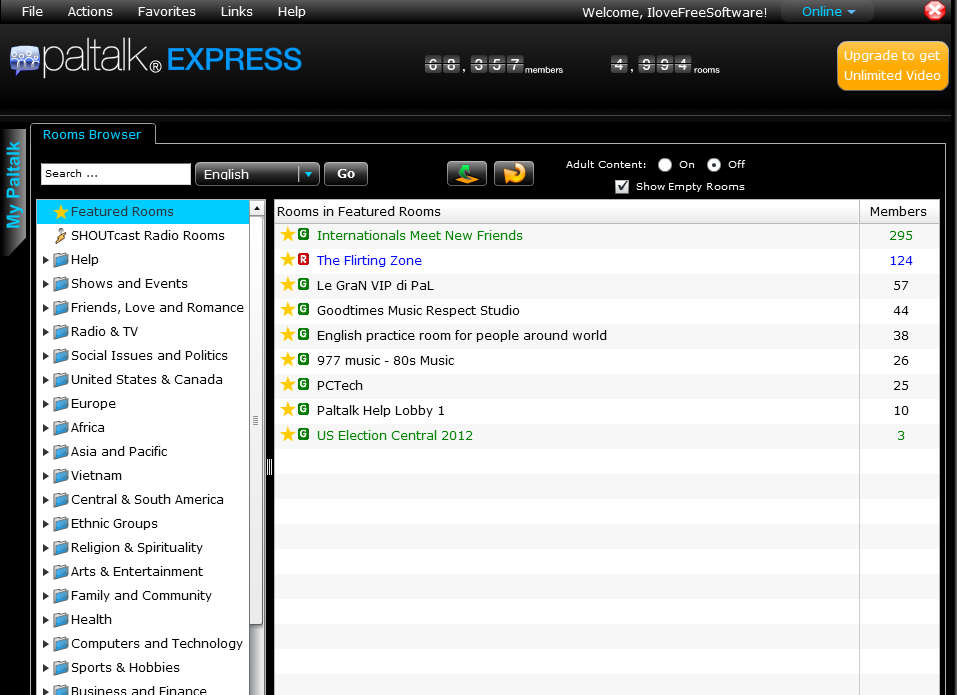The image size is (957, 695).
Task: Click the red R rating icon for The Flirting Zone
Action: click(303, 259)
